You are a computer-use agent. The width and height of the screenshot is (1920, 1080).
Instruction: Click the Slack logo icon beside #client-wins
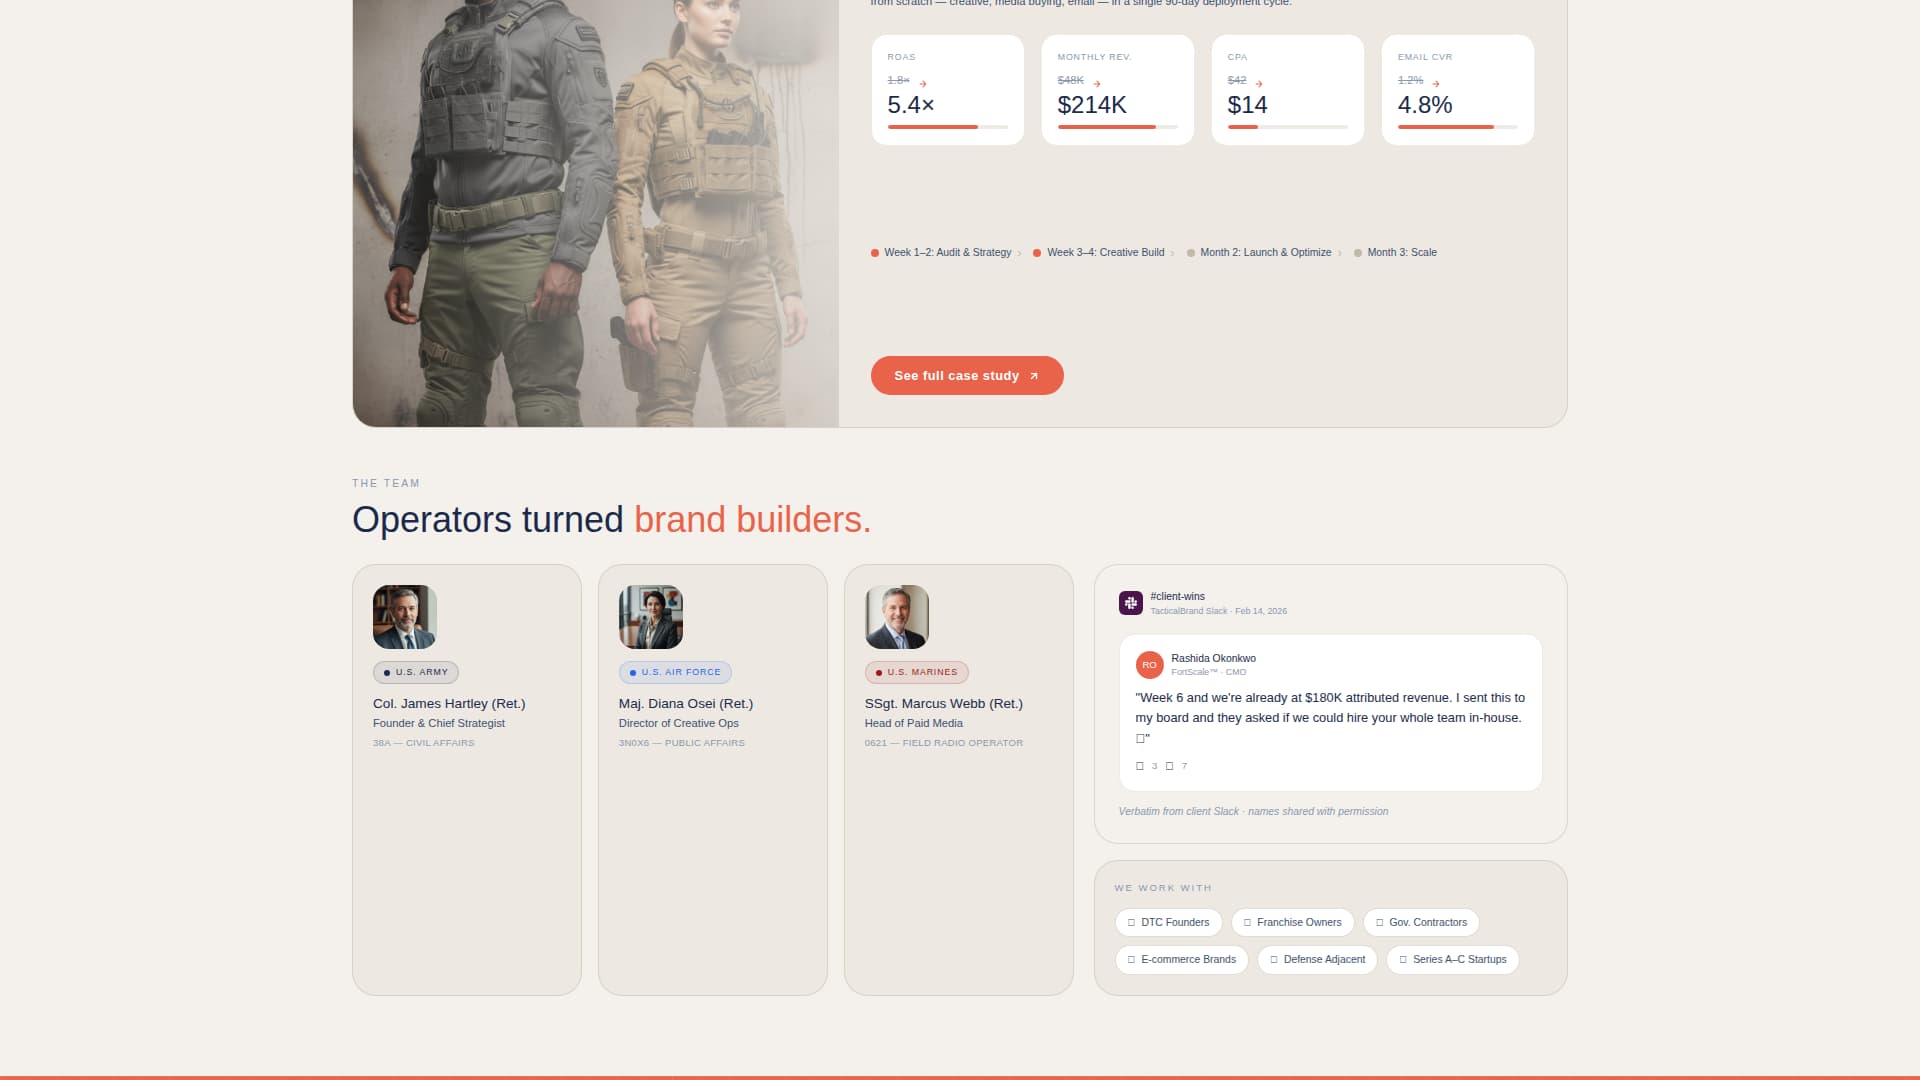tap(1131, 603)
